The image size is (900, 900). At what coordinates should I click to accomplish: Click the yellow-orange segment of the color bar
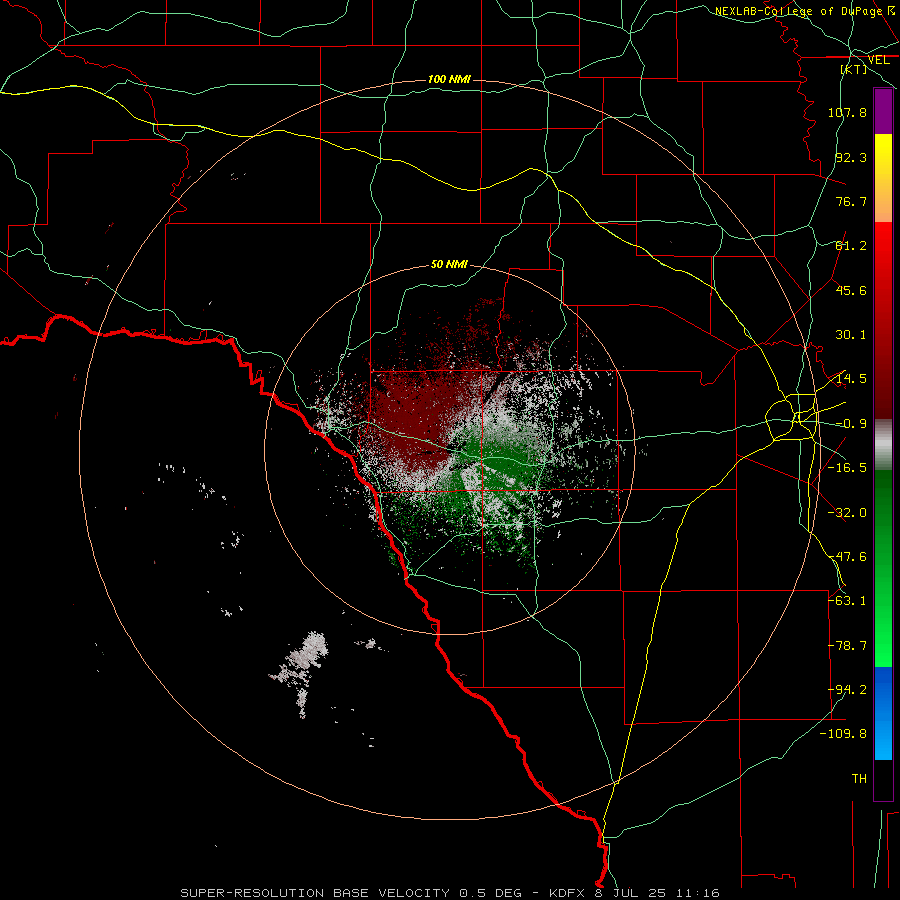(883, 178)
